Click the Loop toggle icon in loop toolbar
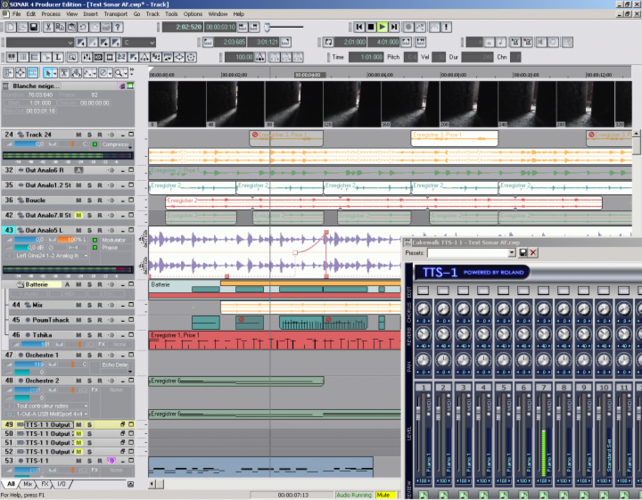Viewport: 642px width, 500px height. coord(328,42)
